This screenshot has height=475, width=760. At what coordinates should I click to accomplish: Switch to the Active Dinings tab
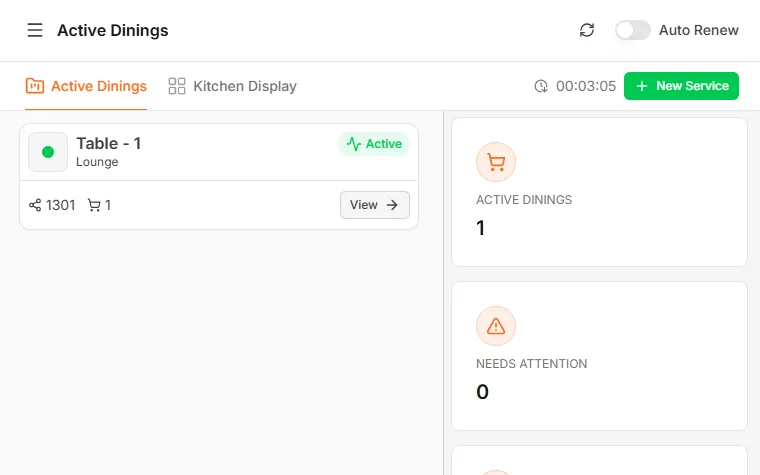pos(86,86)
